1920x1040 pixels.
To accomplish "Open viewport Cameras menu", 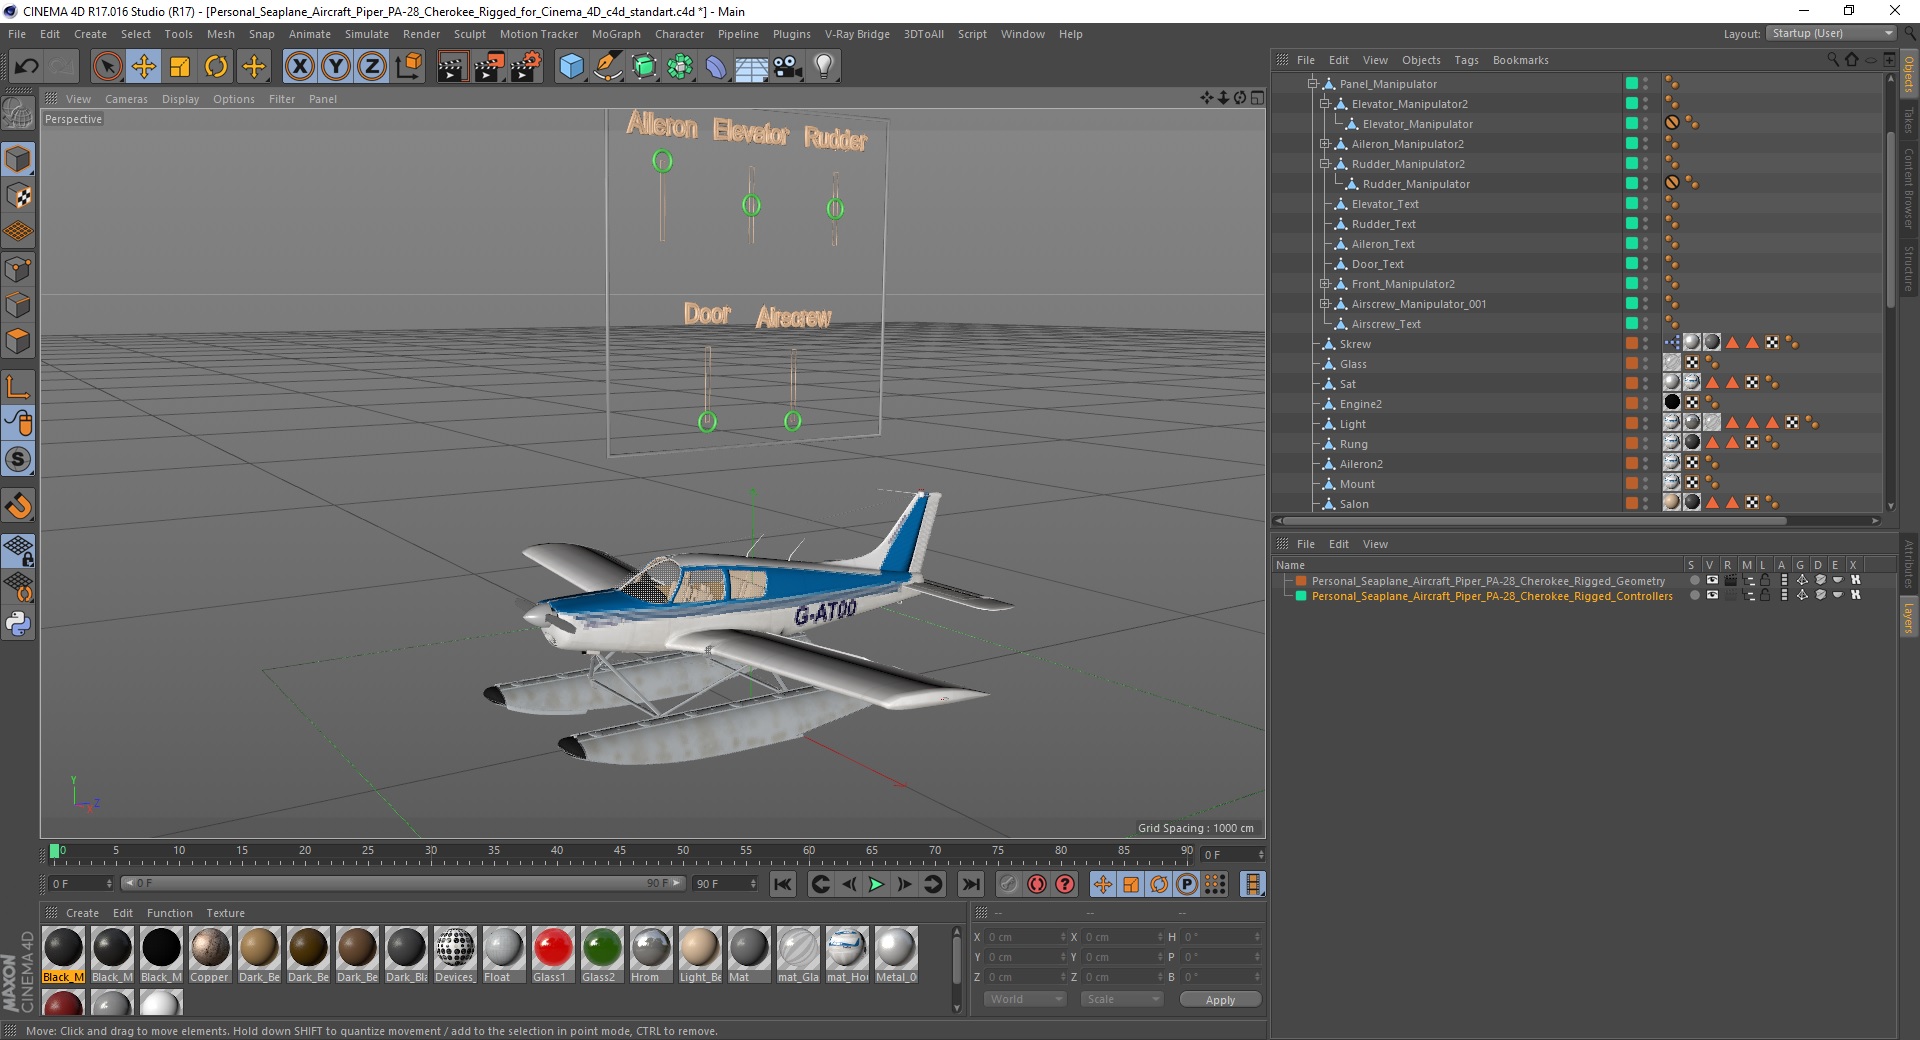I will click(126, 99).
